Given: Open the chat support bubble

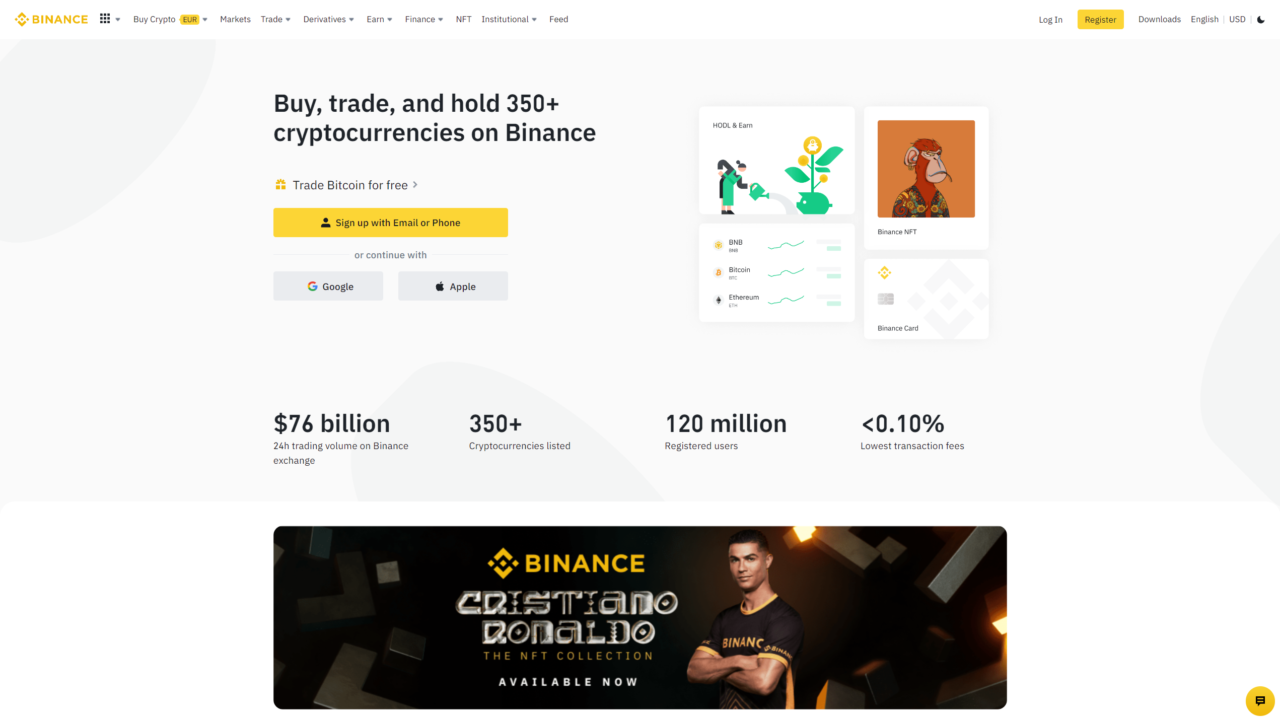Looking at the screenshot, I should 1259,700.
